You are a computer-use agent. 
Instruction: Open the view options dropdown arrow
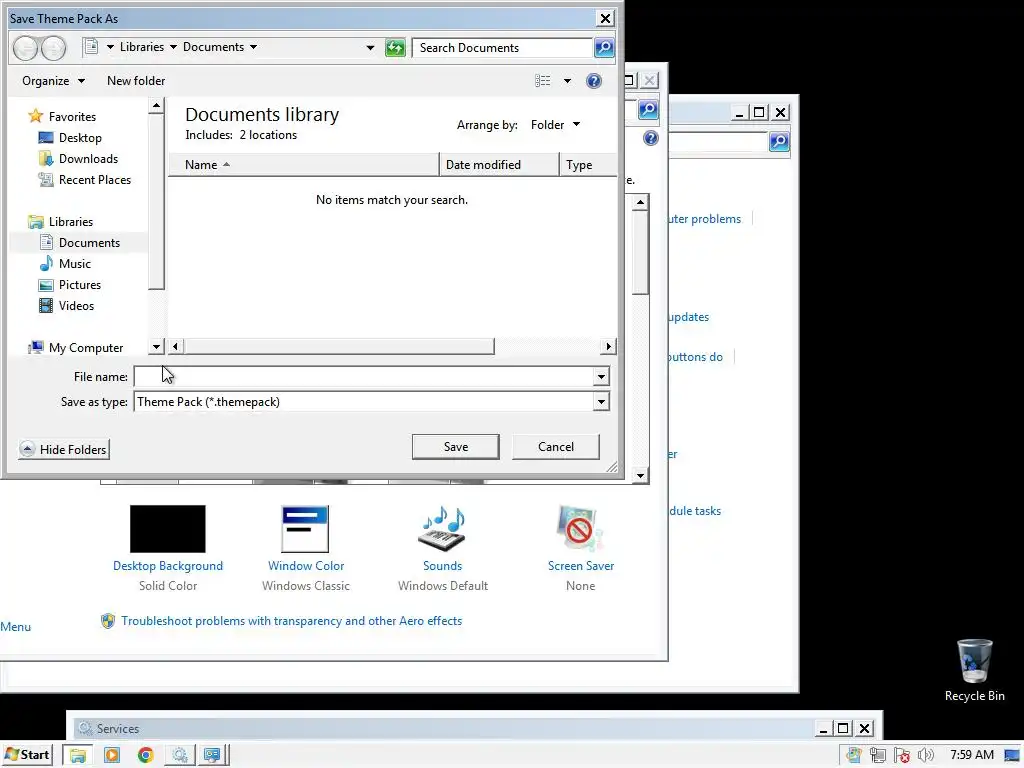point(568,81)
